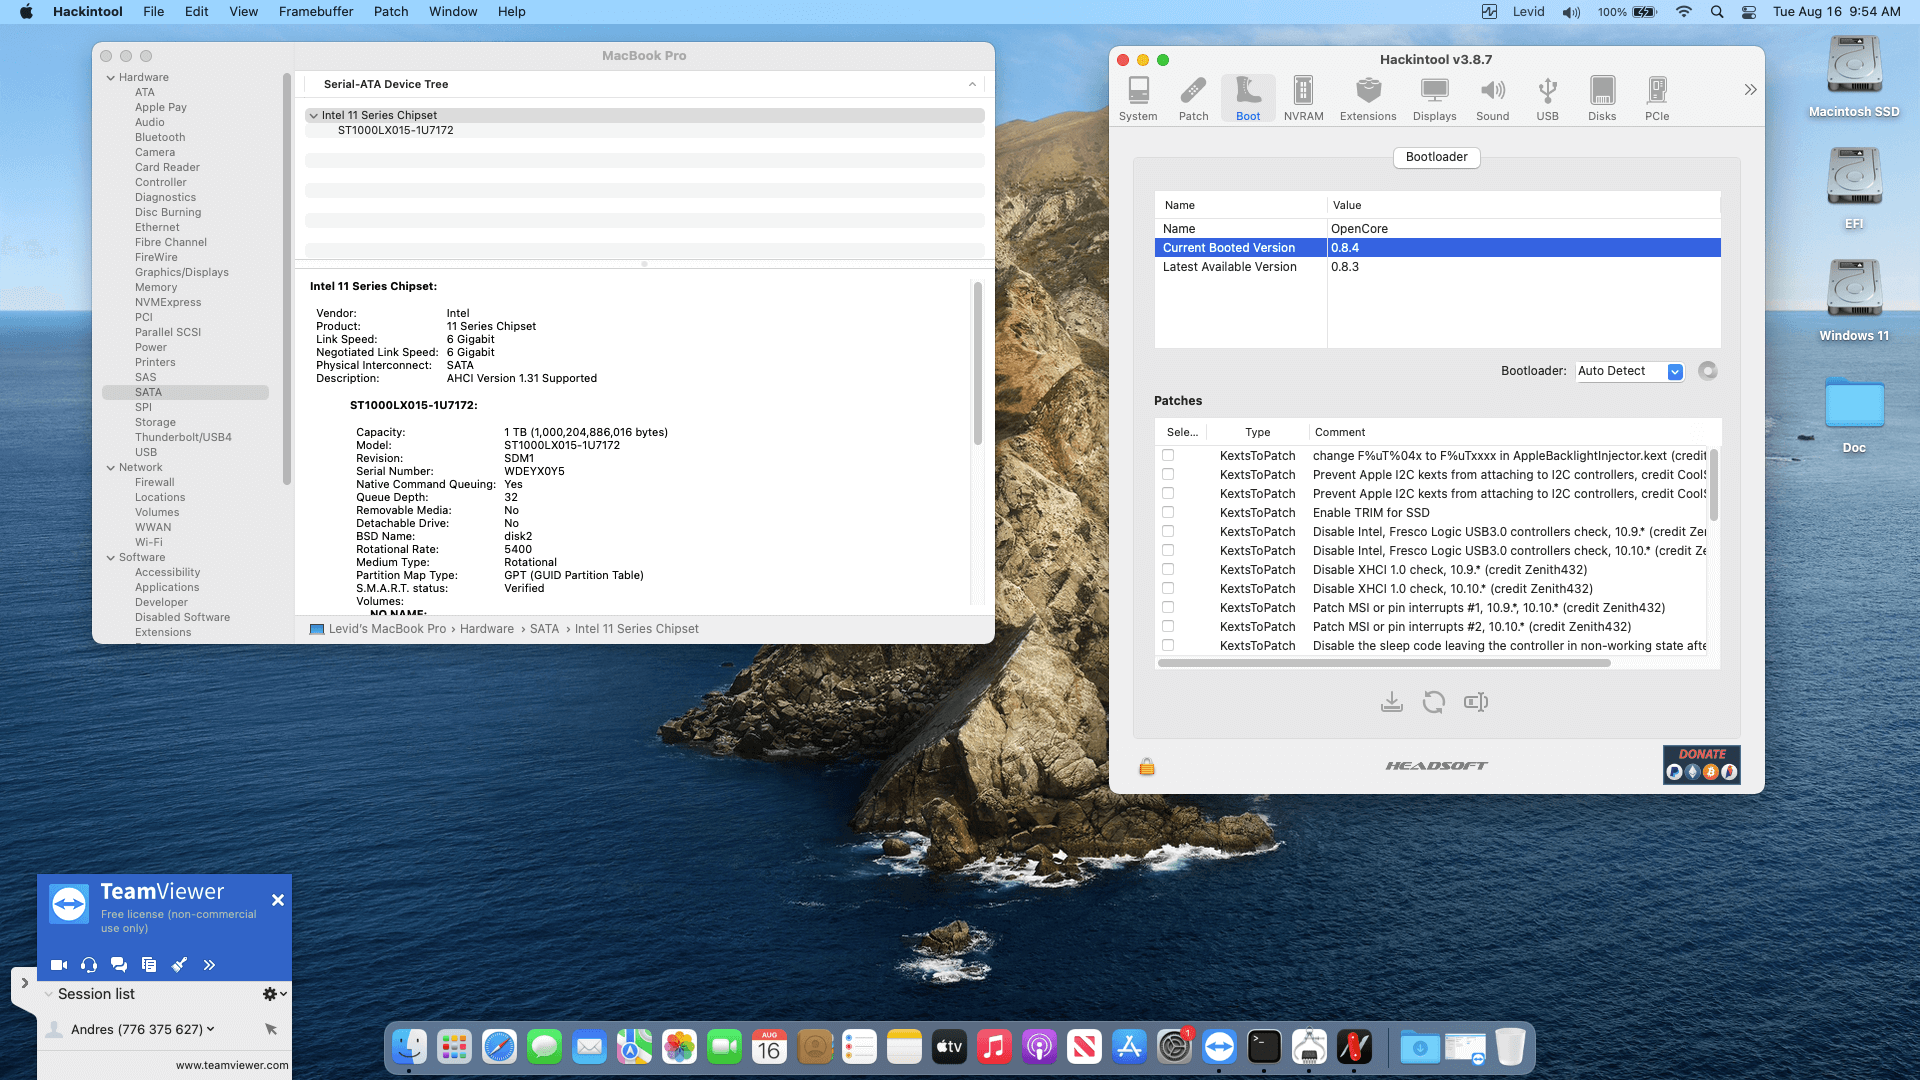This screenshot has height=1080, width=1920.
Task: Collapse the Hardware section in sidebar
Action: [x=111, y=78]
